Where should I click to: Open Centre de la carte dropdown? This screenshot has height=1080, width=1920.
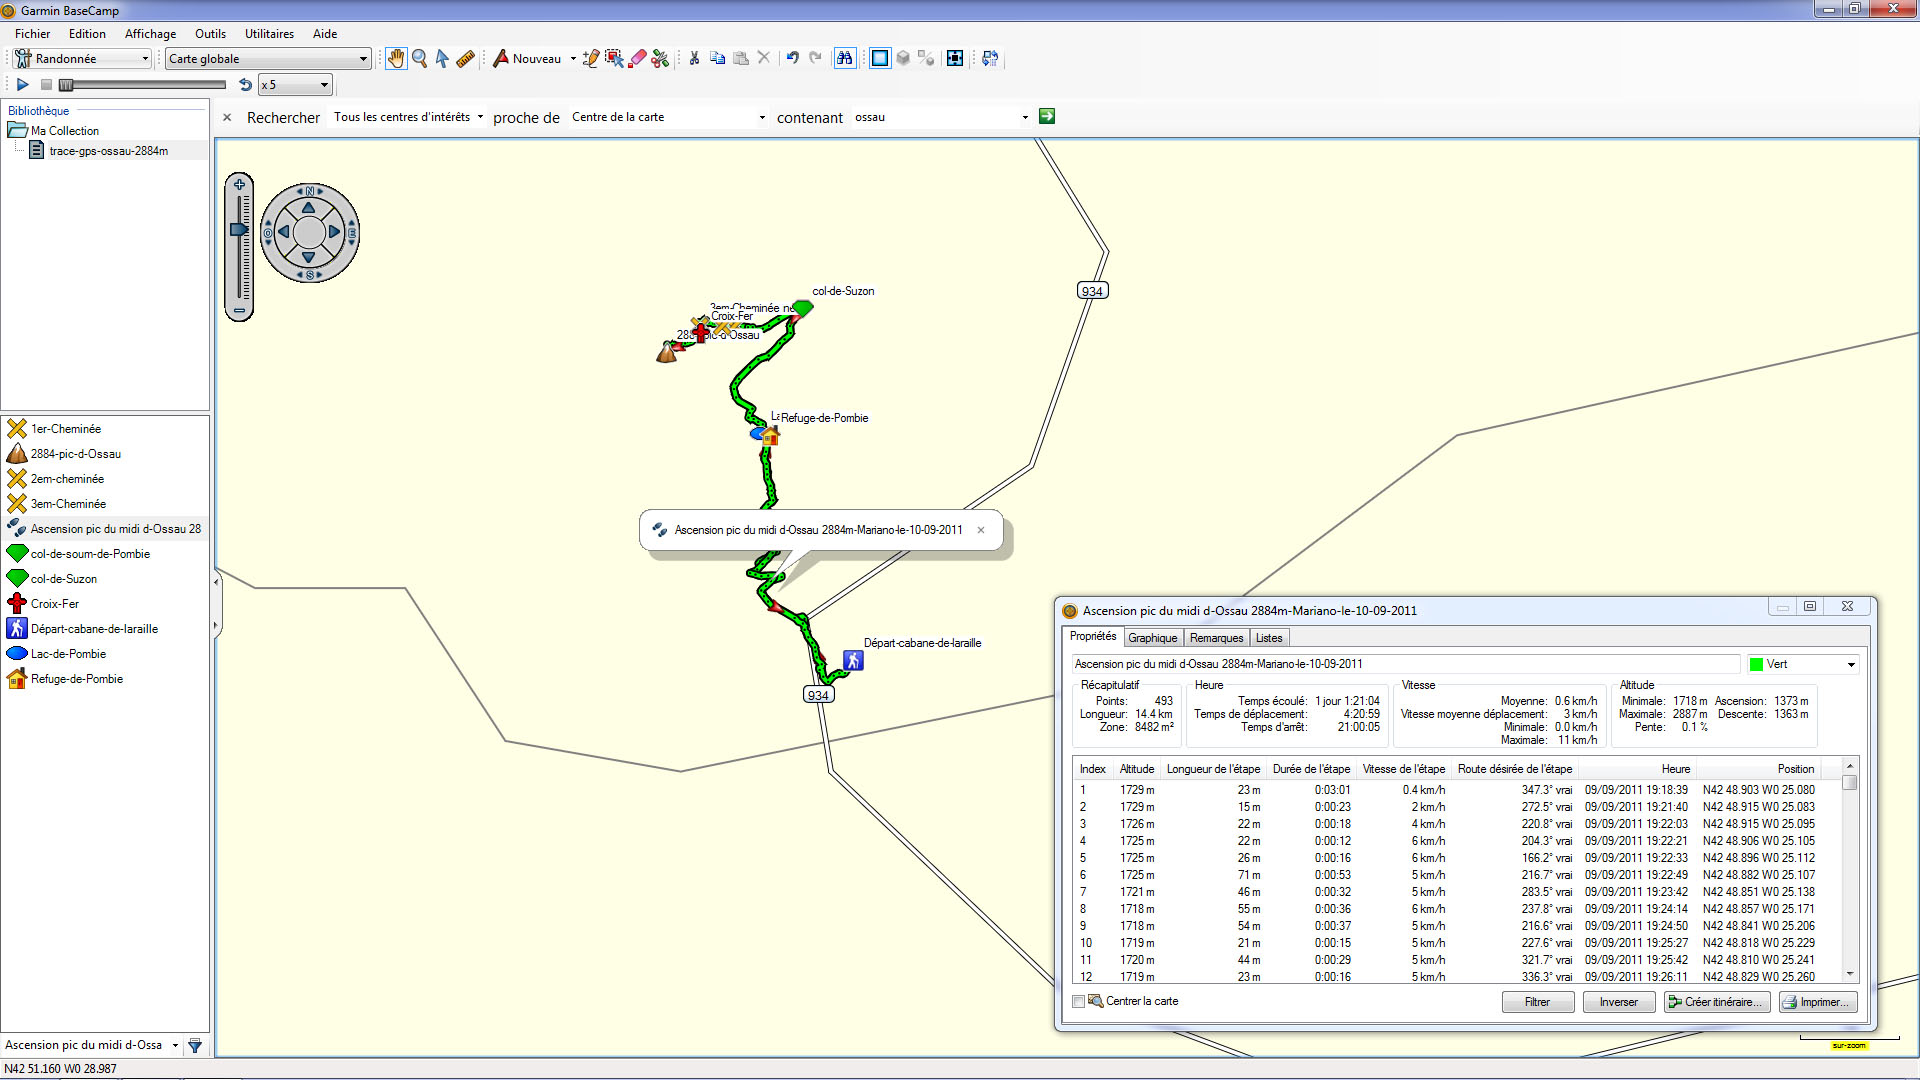[x=669, y=117]
